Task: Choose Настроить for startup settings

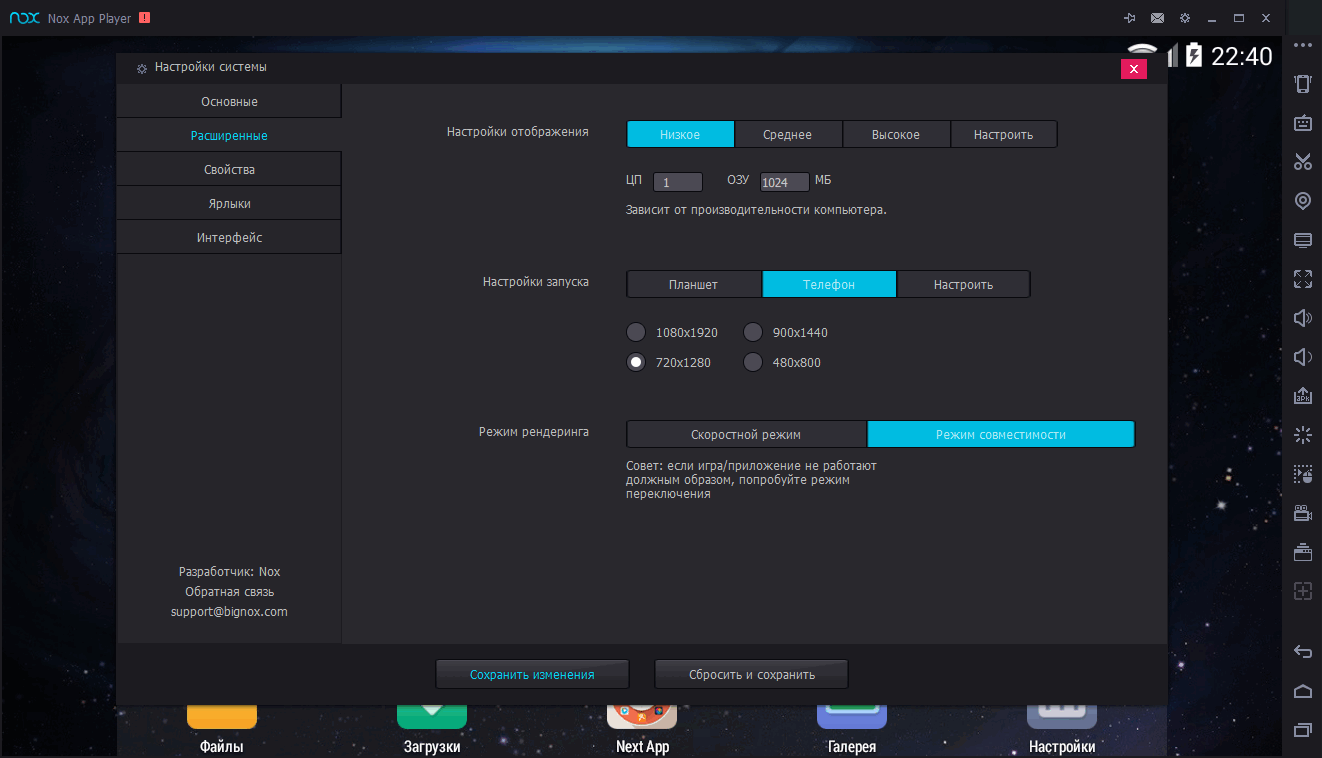Action: (963, 284)
